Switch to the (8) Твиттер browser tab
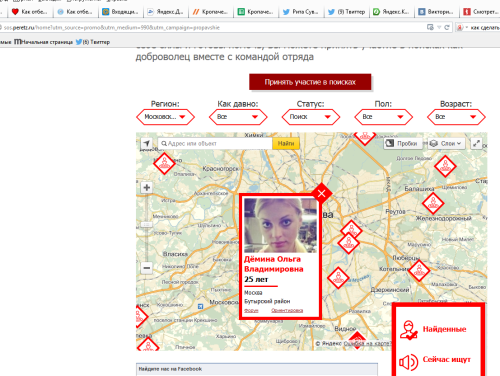 pyautogui.click(x=346, y=12)
